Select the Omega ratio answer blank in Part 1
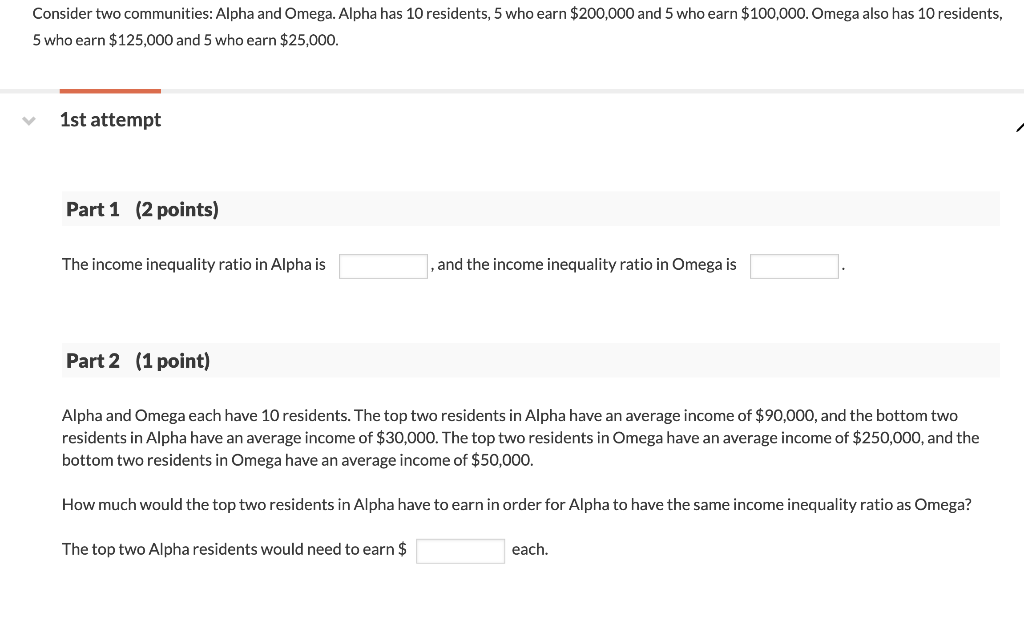This screenshot has height=617, width=1024. [794, 265]
